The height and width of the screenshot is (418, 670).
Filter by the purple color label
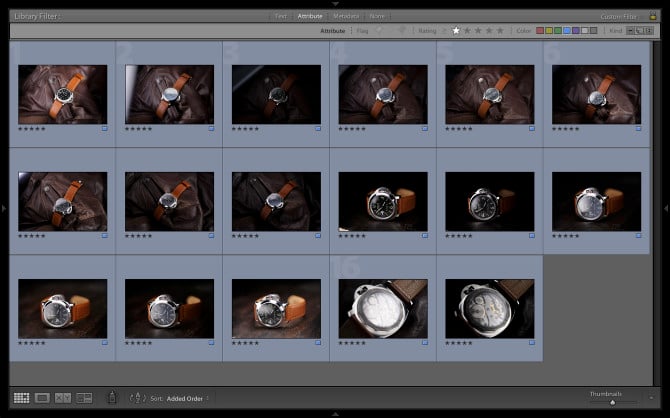(576, 30)
